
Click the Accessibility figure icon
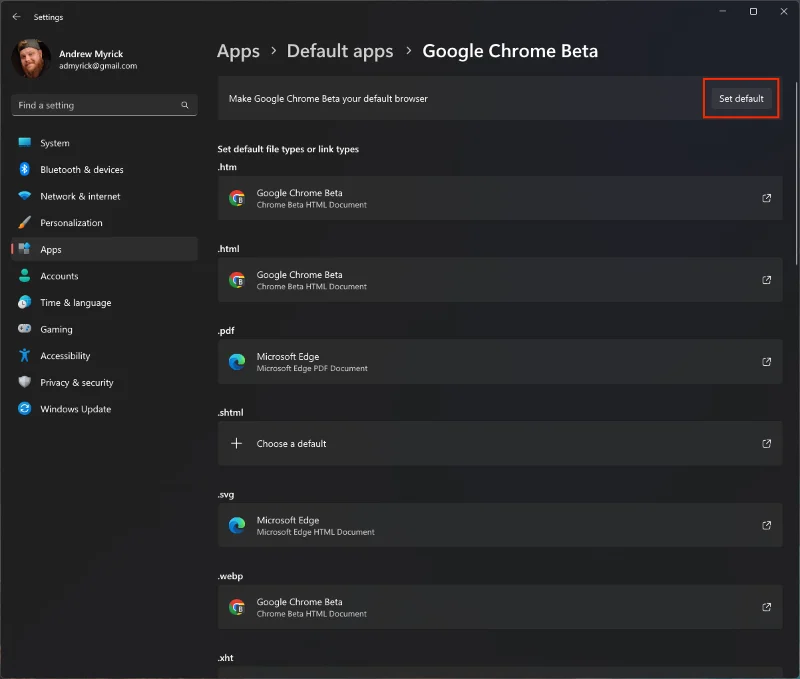(x=24, y=355)
